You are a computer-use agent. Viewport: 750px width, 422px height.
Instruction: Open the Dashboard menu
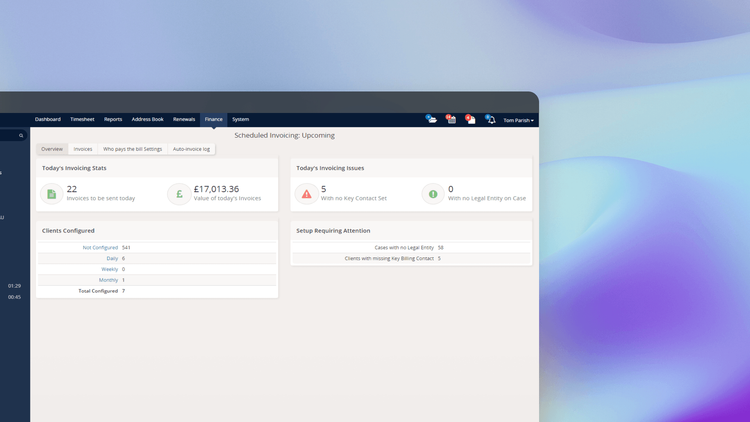[48, 120]
